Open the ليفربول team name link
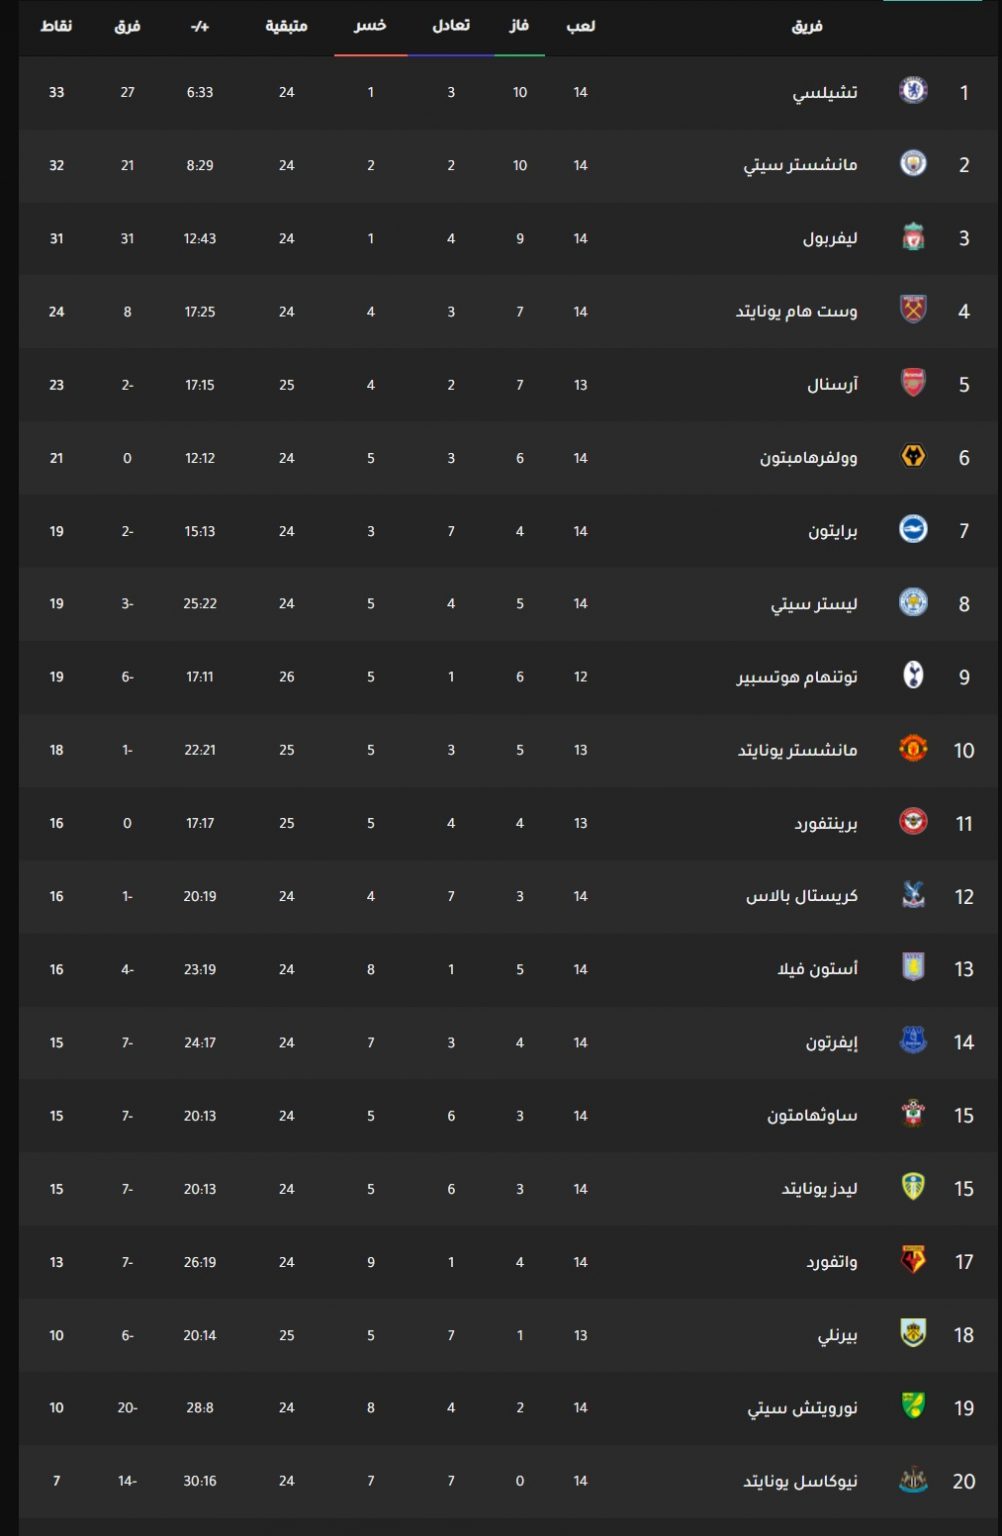This screenshot has height=1536, width=1002. (830, 239)
